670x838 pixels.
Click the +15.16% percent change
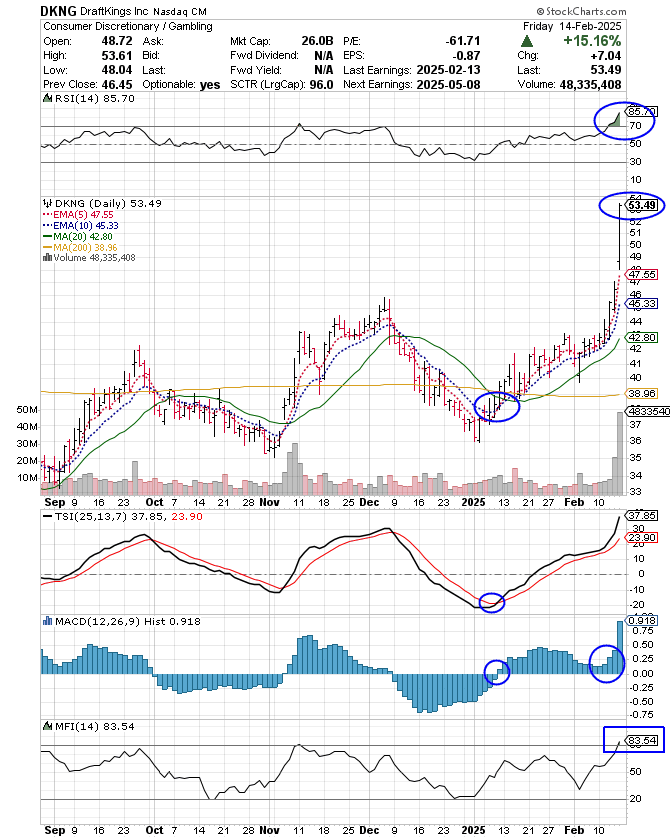pos(592,41)
